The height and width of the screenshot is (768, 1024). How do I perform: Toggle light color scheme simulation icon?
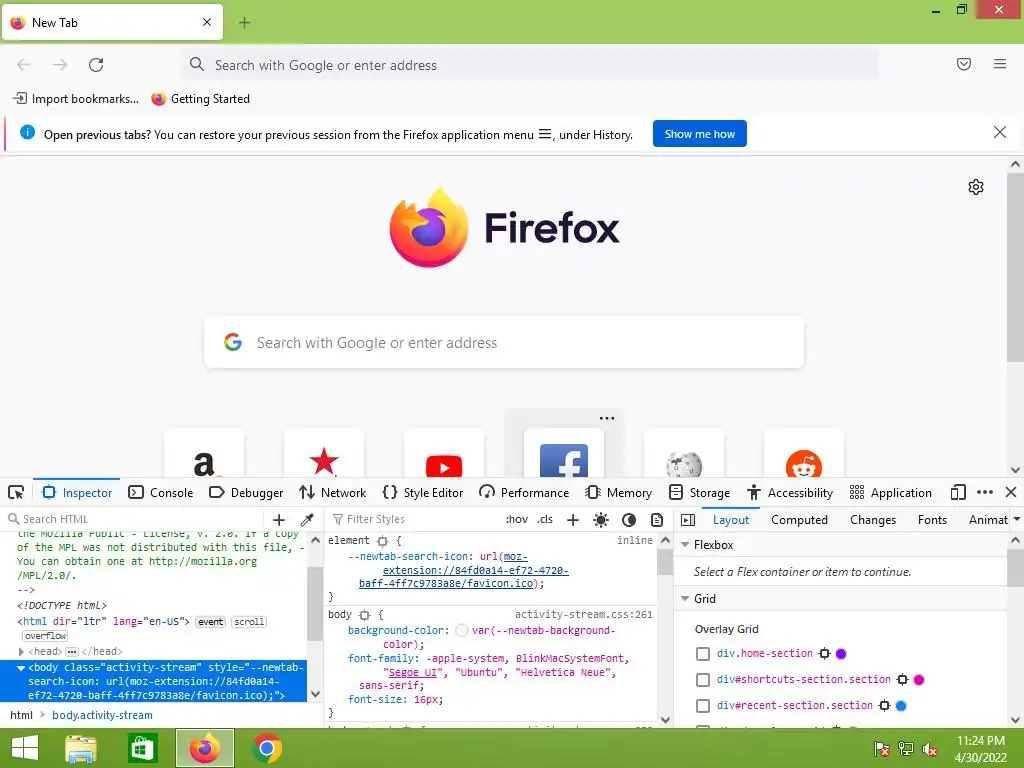601,519
